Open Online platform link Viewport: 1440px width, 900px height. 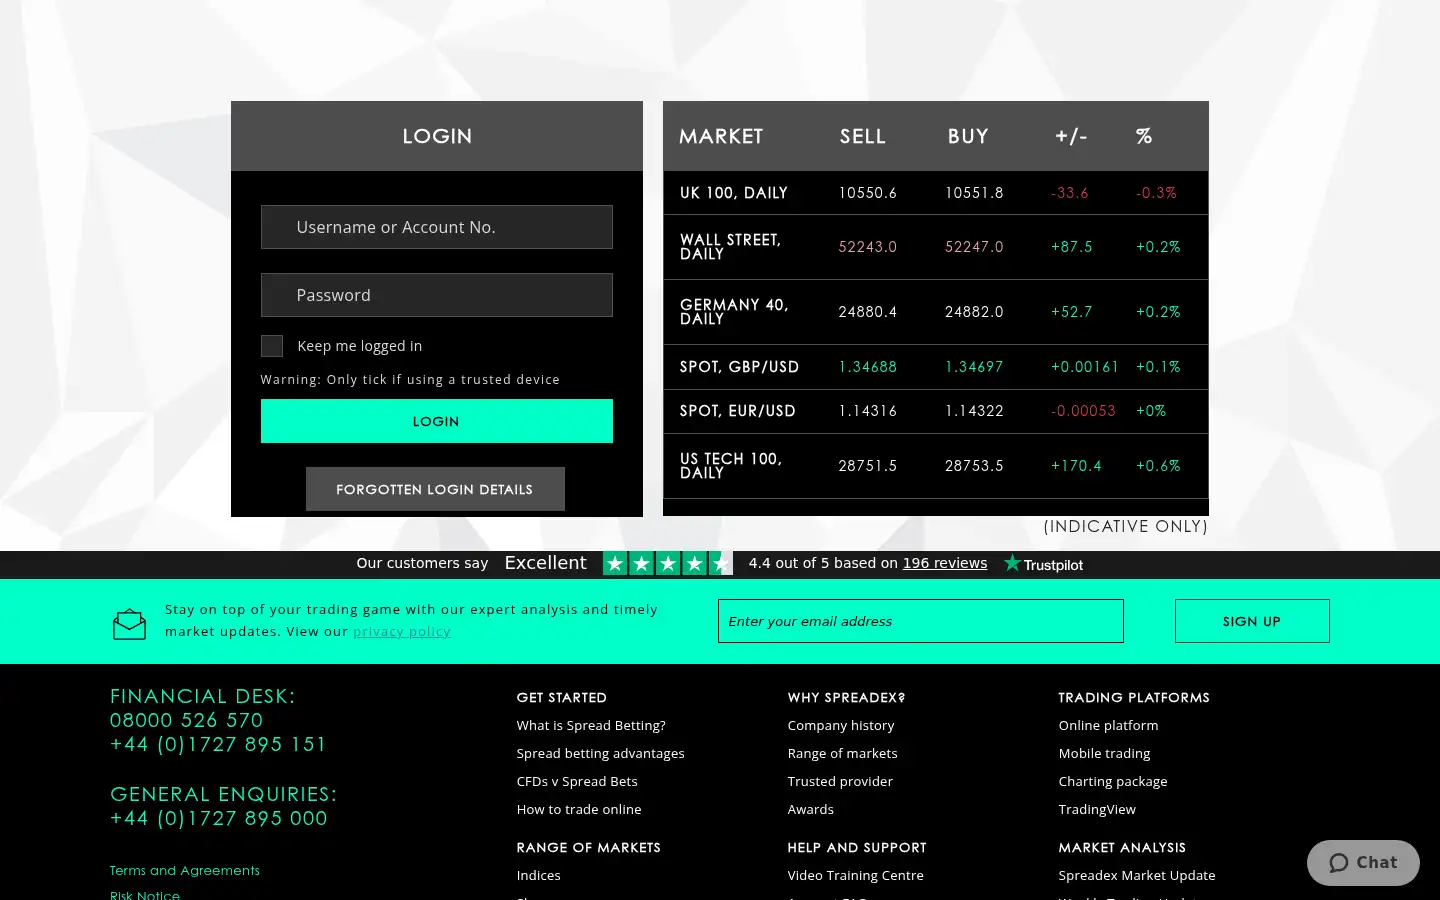click(1109, 725)
